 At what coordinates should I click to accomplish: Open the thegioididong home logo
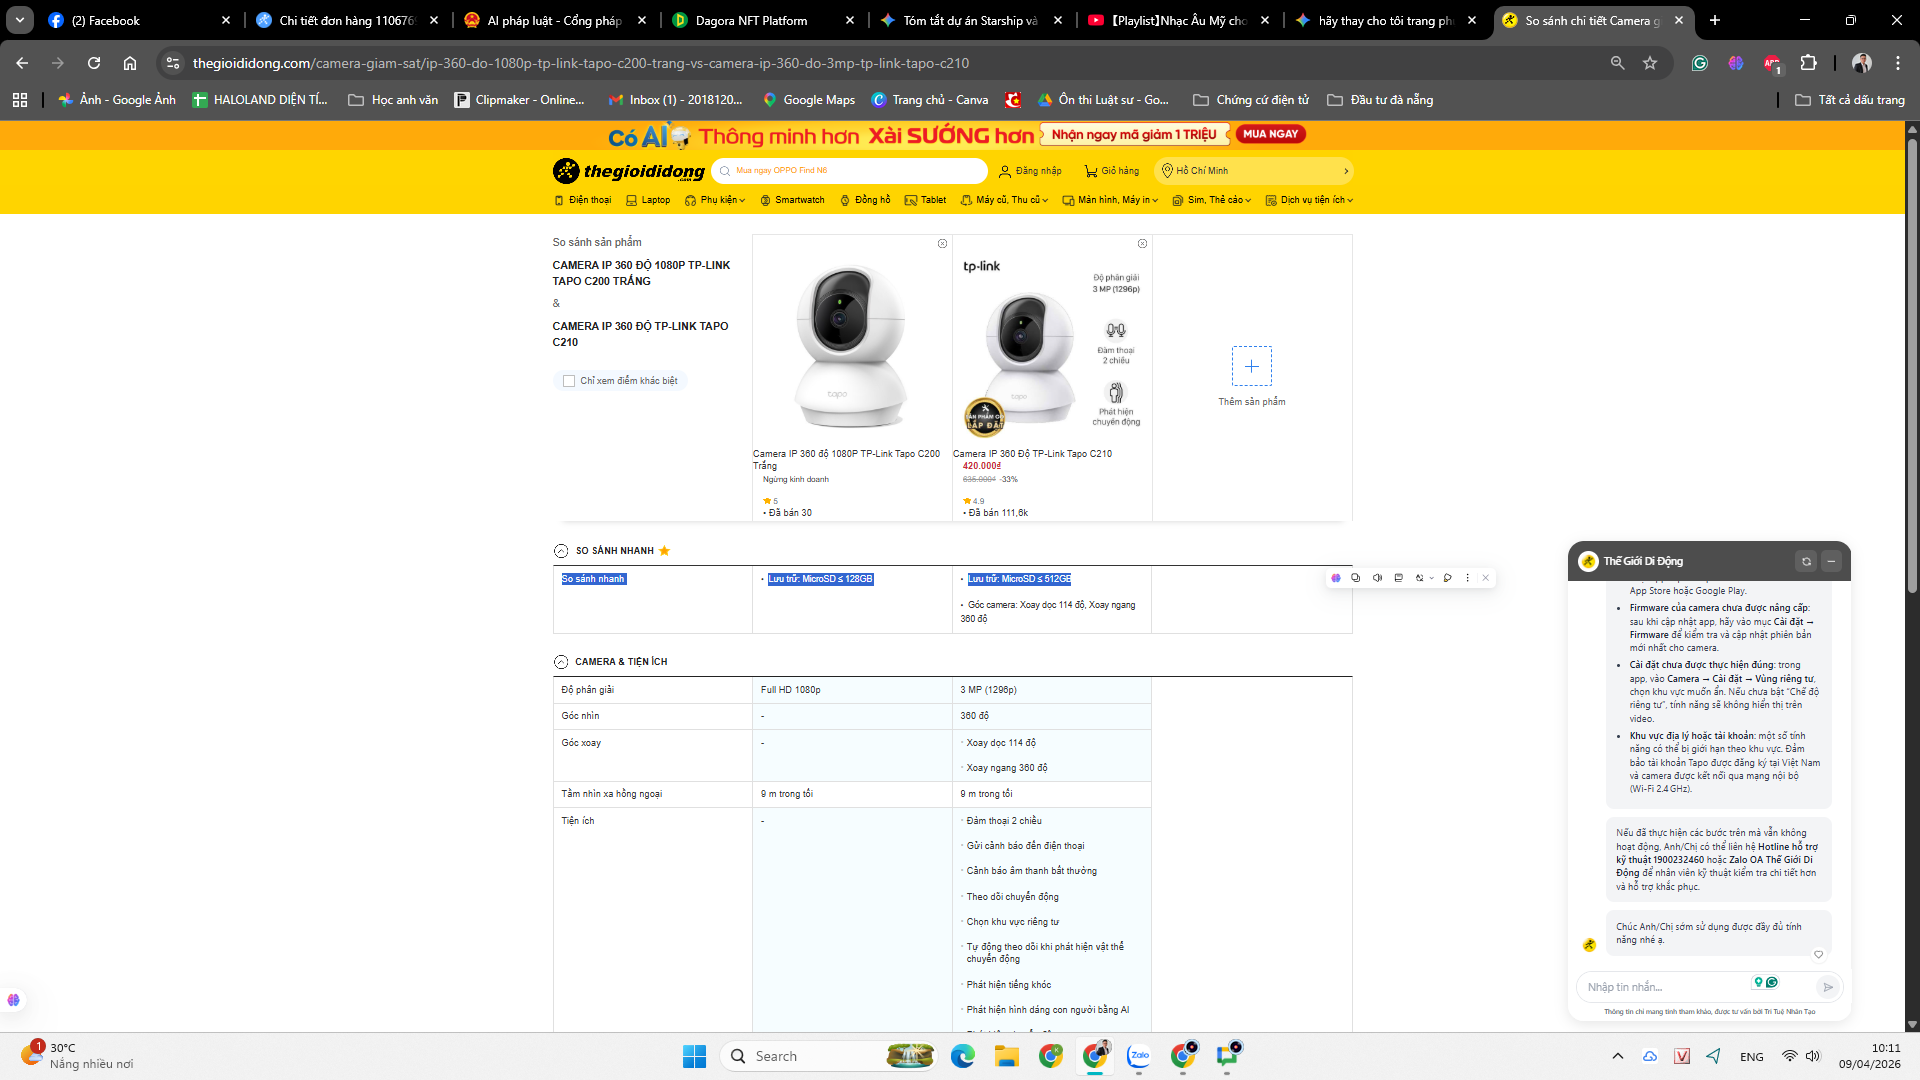coord(629,171)
